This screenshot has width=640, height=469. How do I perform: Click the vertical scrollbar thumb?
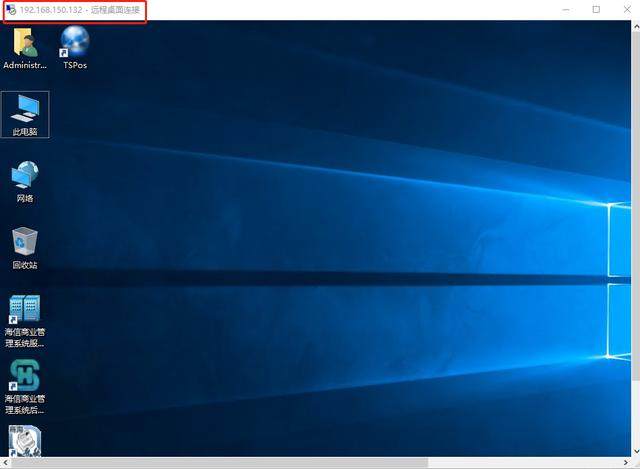636,206
